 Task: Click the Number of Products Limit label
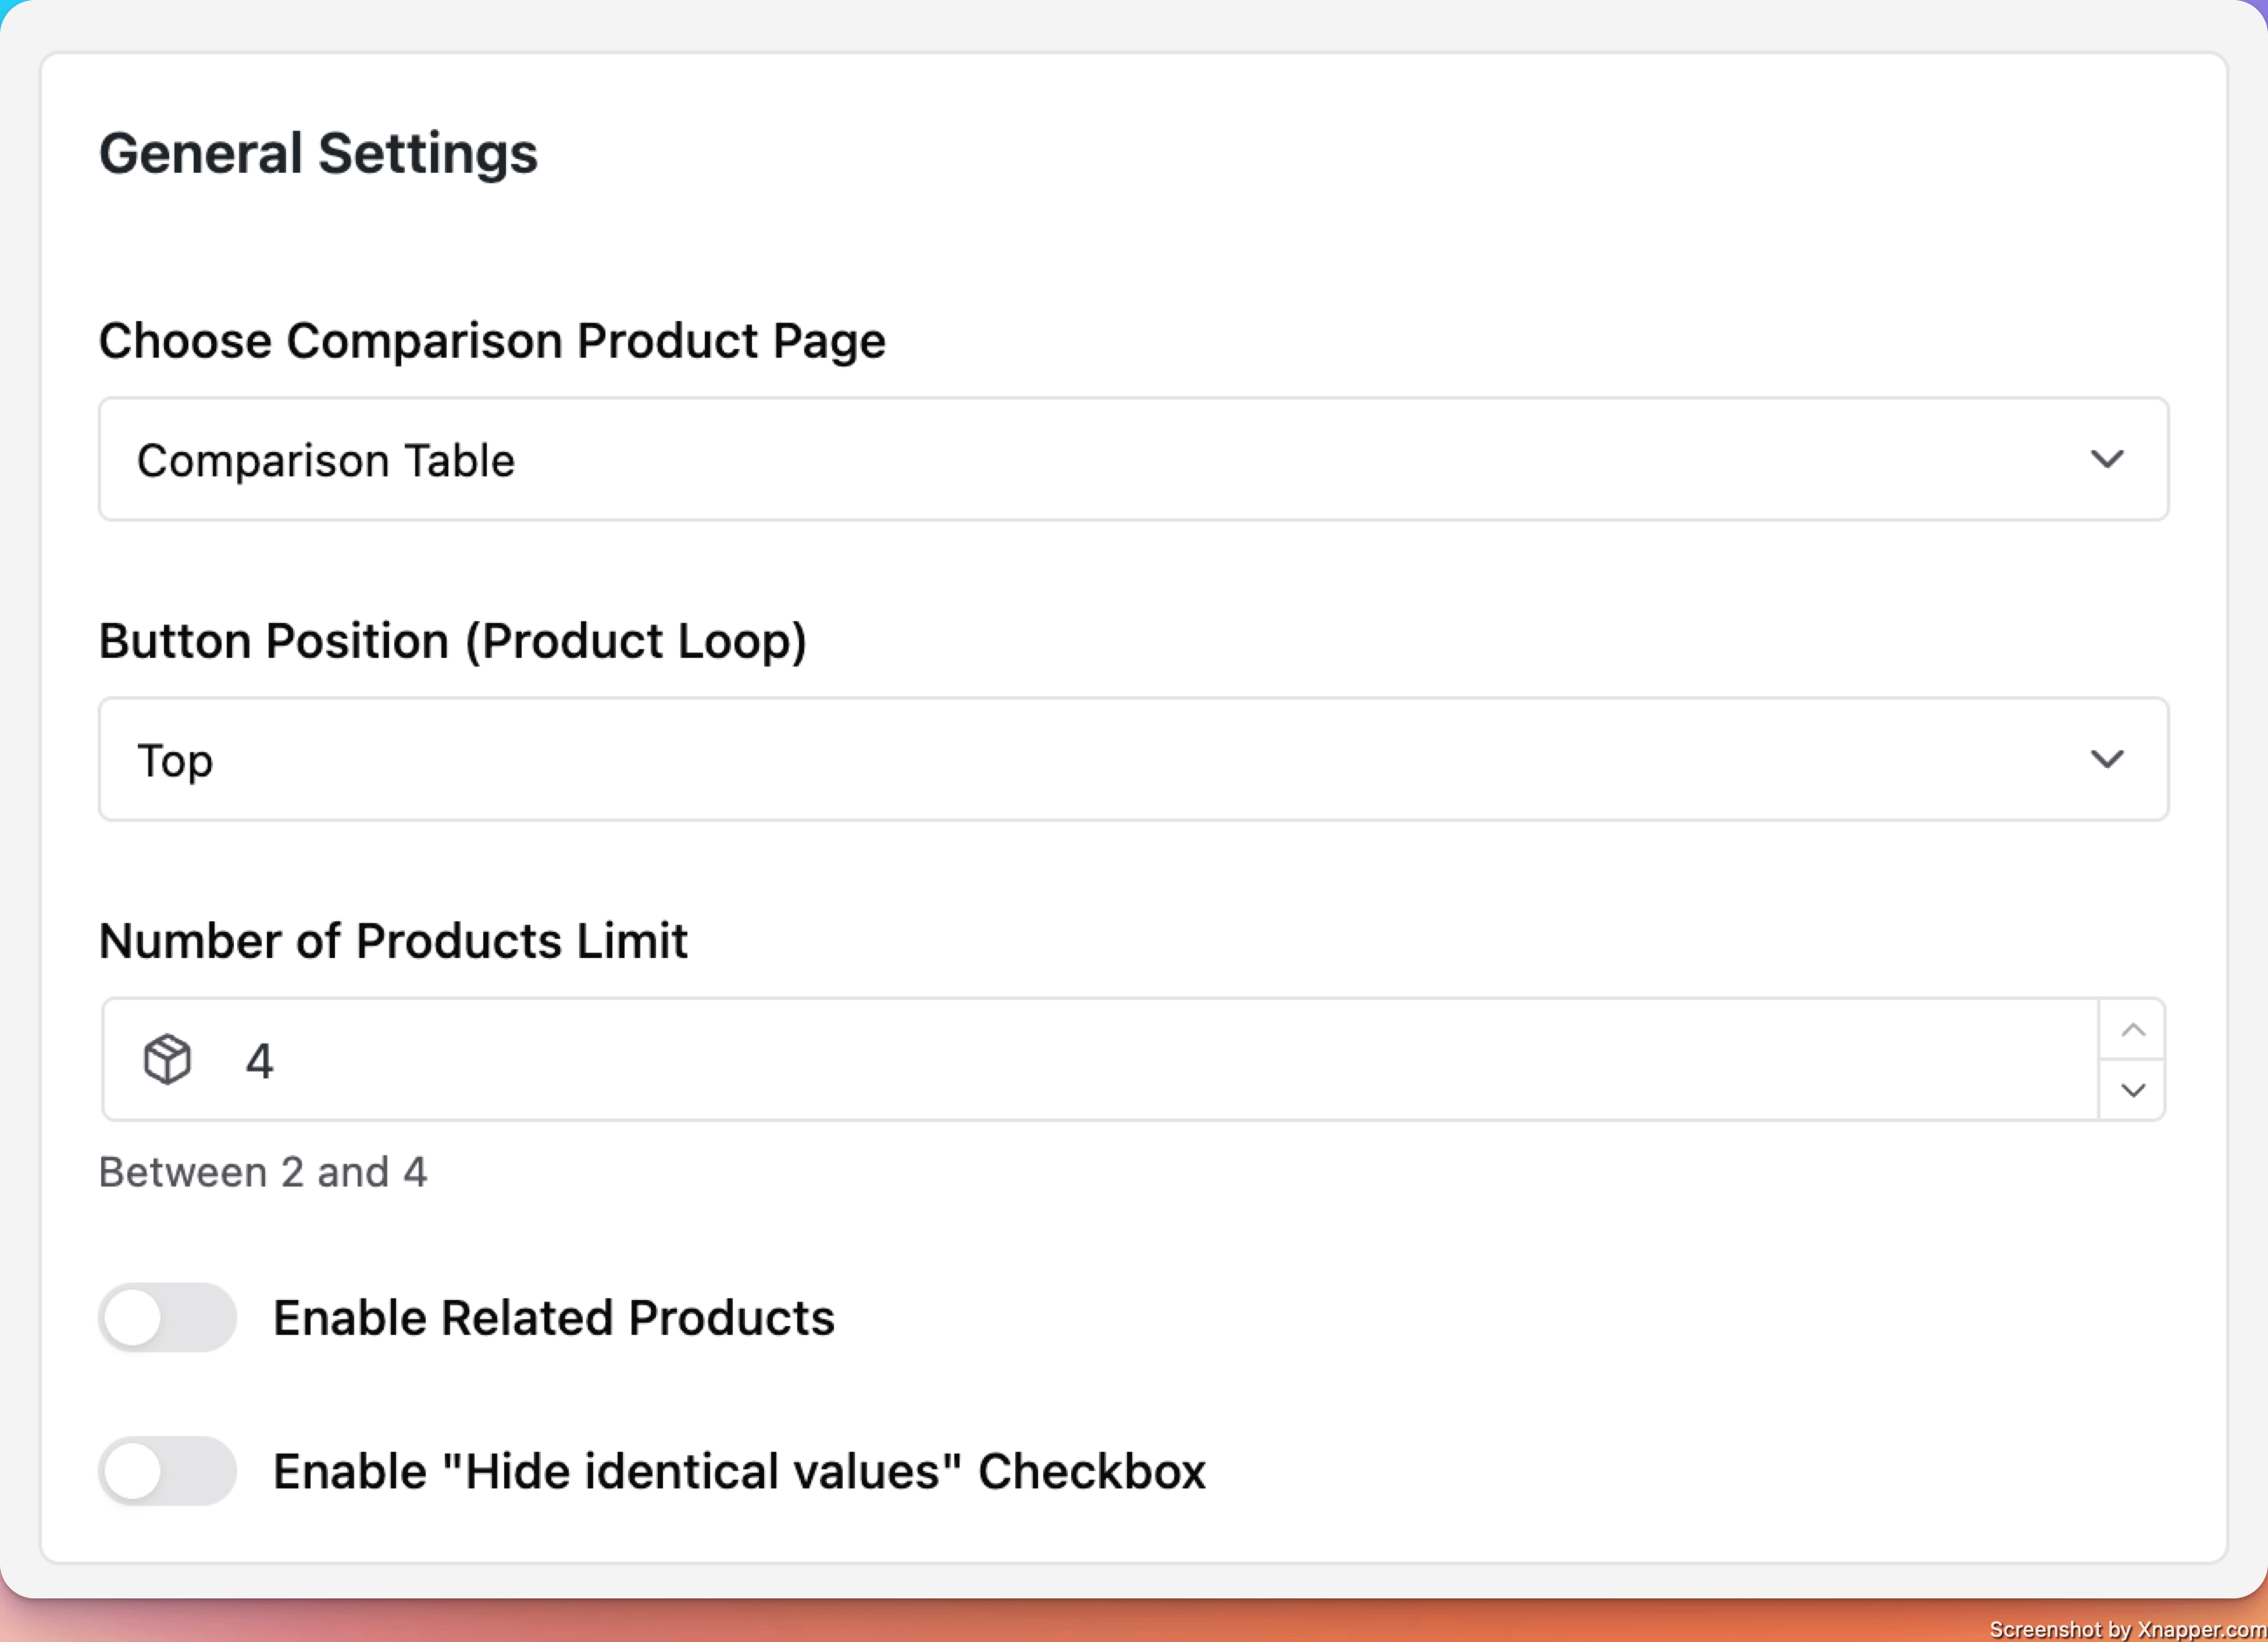click(393, 941)
